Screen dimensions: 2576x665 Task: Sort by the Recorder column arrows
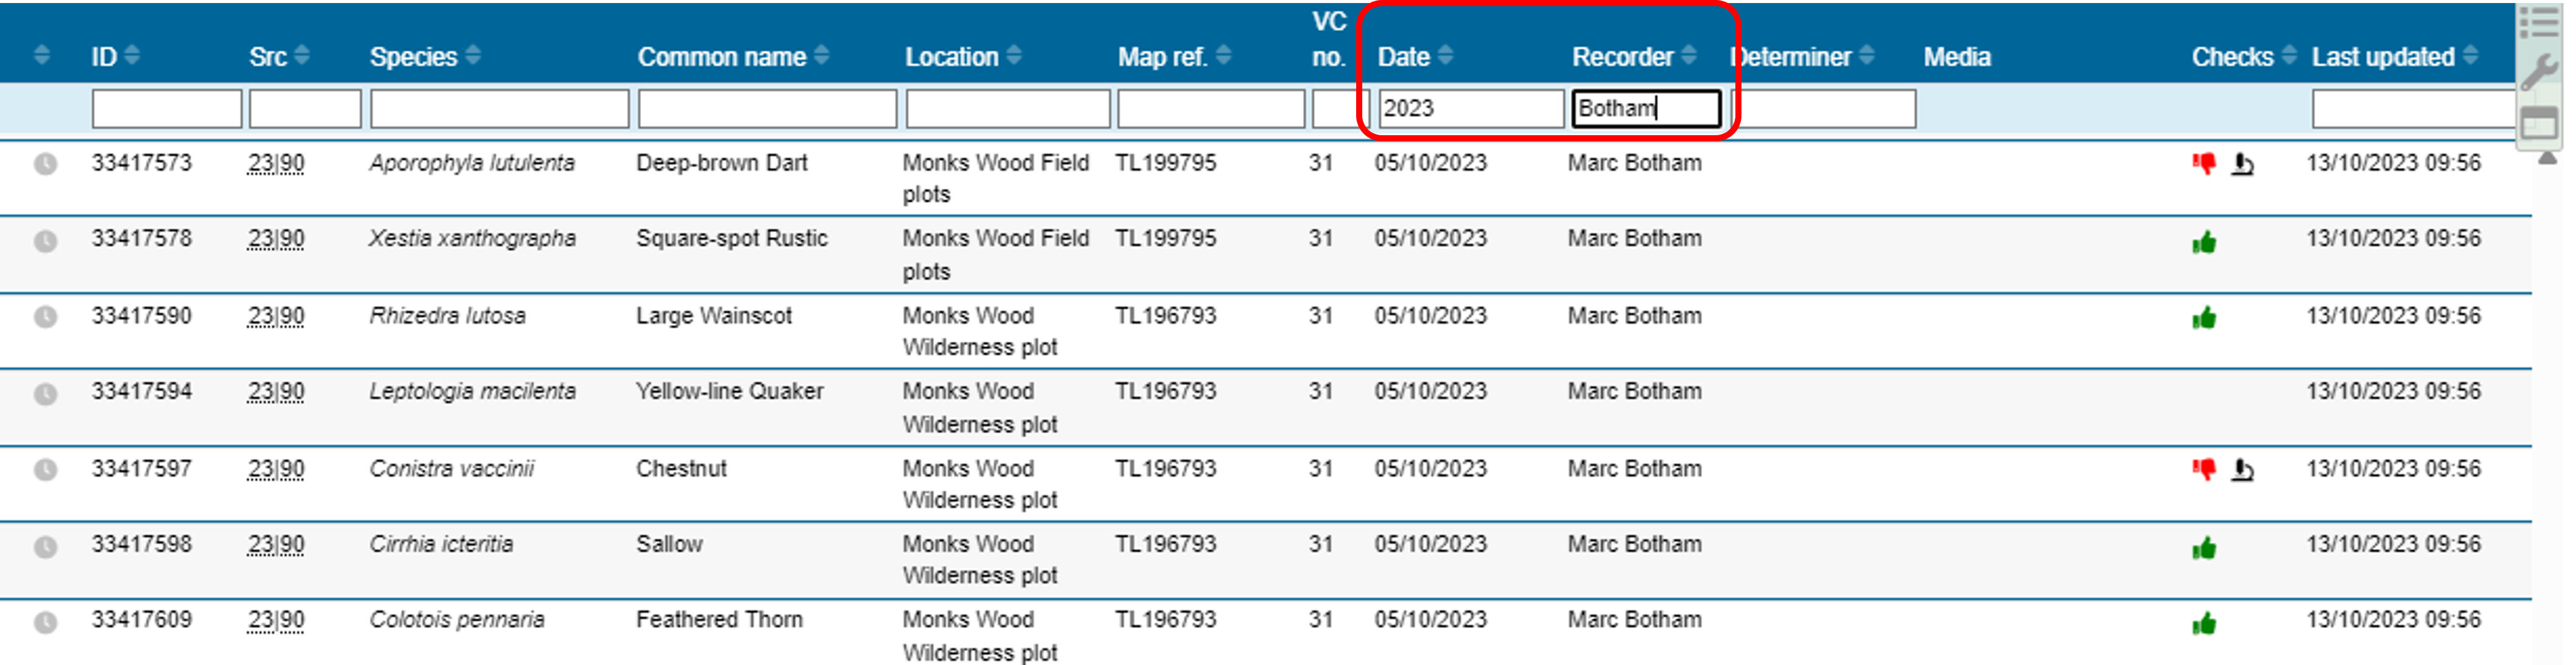pyautogui.click(x=1689, y=55)
